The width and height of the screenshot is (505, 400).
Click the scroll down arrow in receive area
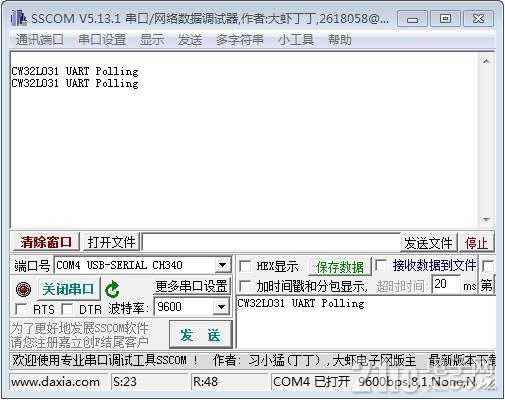coord(486,219)
